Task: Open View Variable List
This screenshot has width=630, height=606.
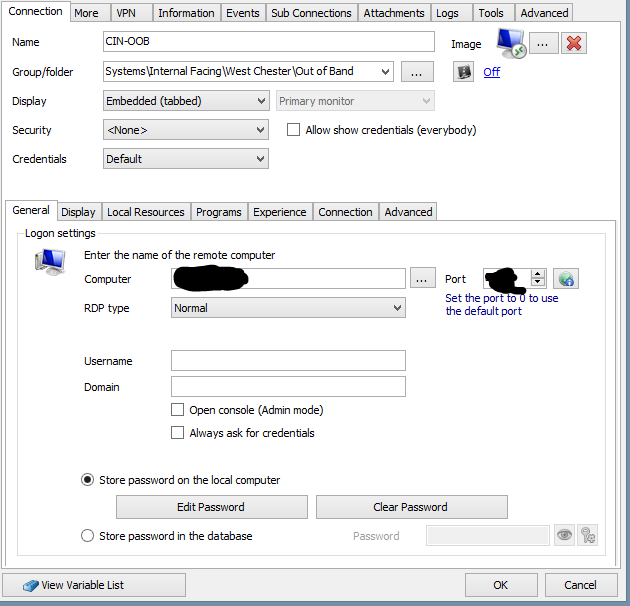Action: click(x=94, y=585)
